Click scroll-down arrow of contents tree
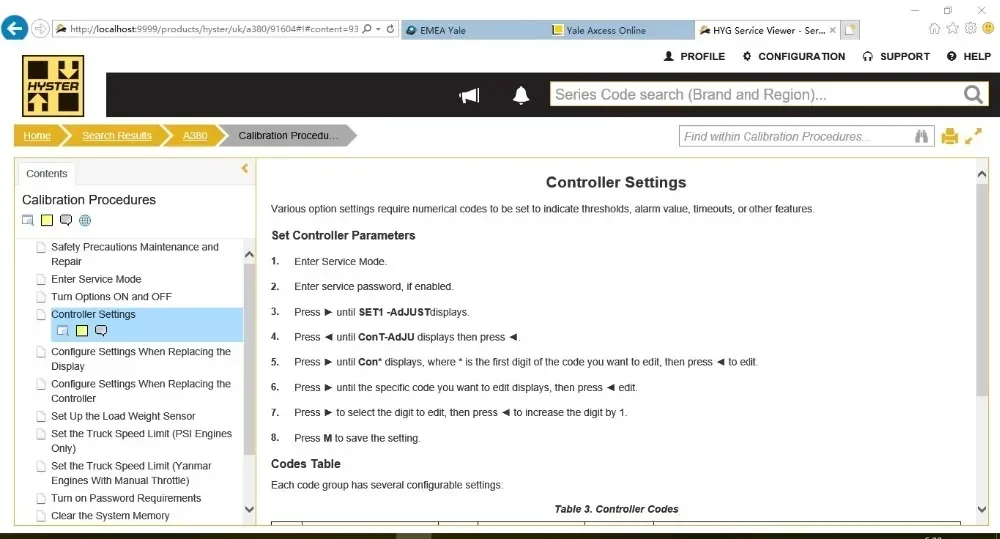Screen dimensions: 1000x539 (x=249, y=509)
